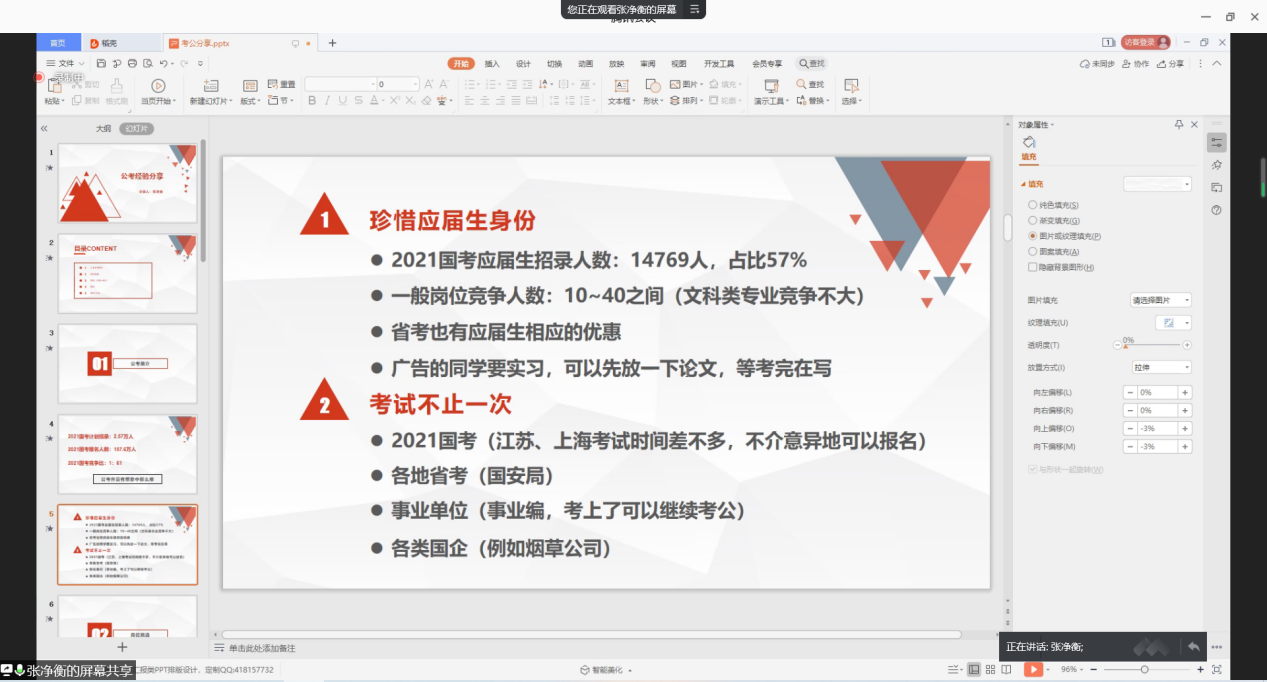The image size is (1267, 682).
Task: Open the 放置方式 拉伸 dropdown
Action: coord(1161,368)
